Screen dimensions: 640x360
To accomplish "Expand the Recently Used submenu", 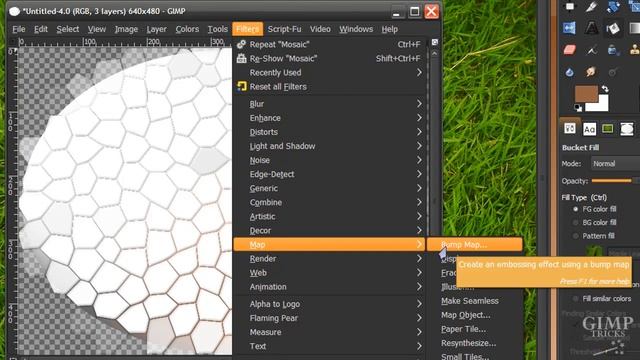I will point(330,72).
